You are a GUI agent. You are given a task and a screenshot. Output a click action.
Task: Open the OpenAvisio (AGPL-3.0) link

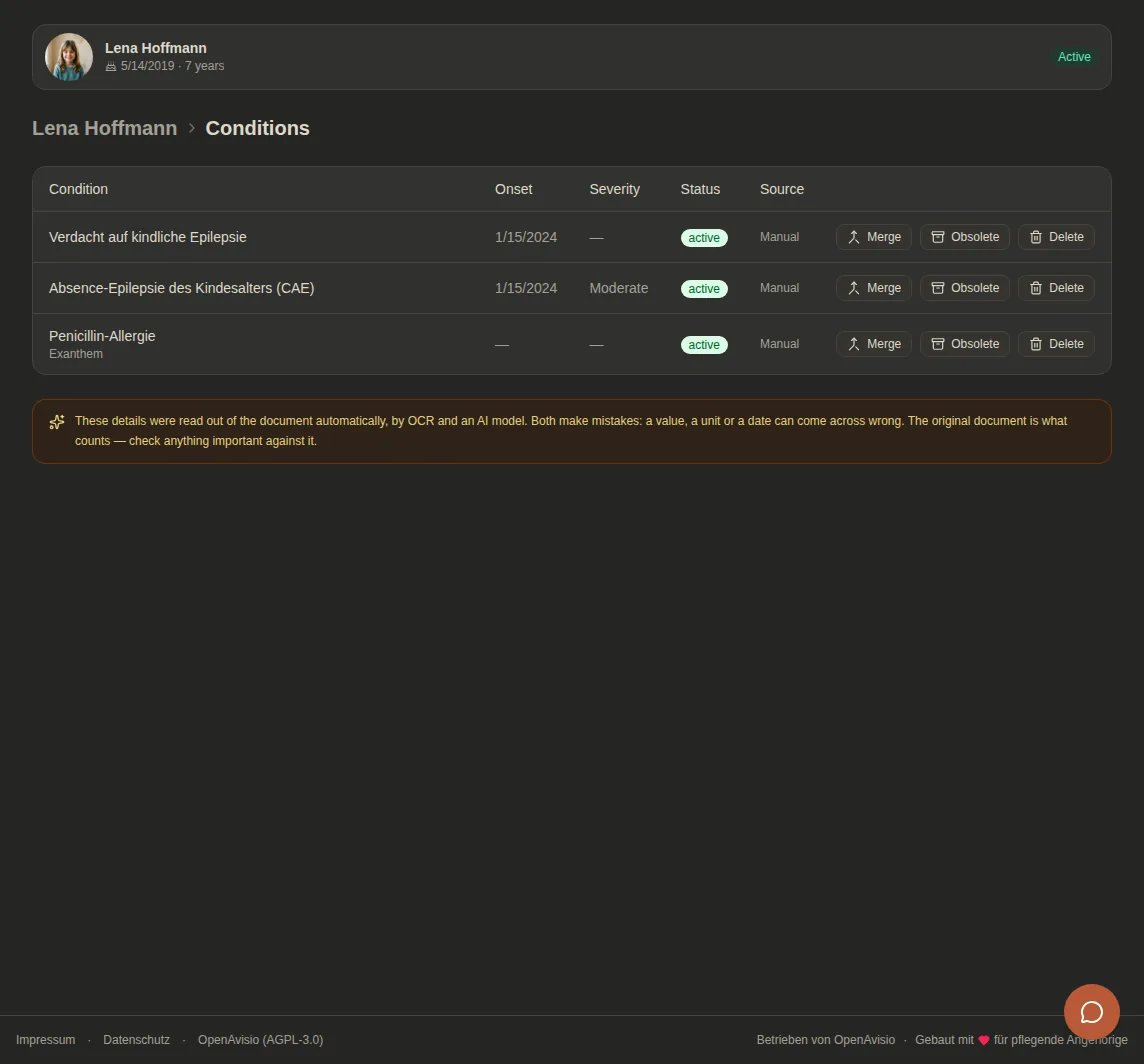[260, 1040]
